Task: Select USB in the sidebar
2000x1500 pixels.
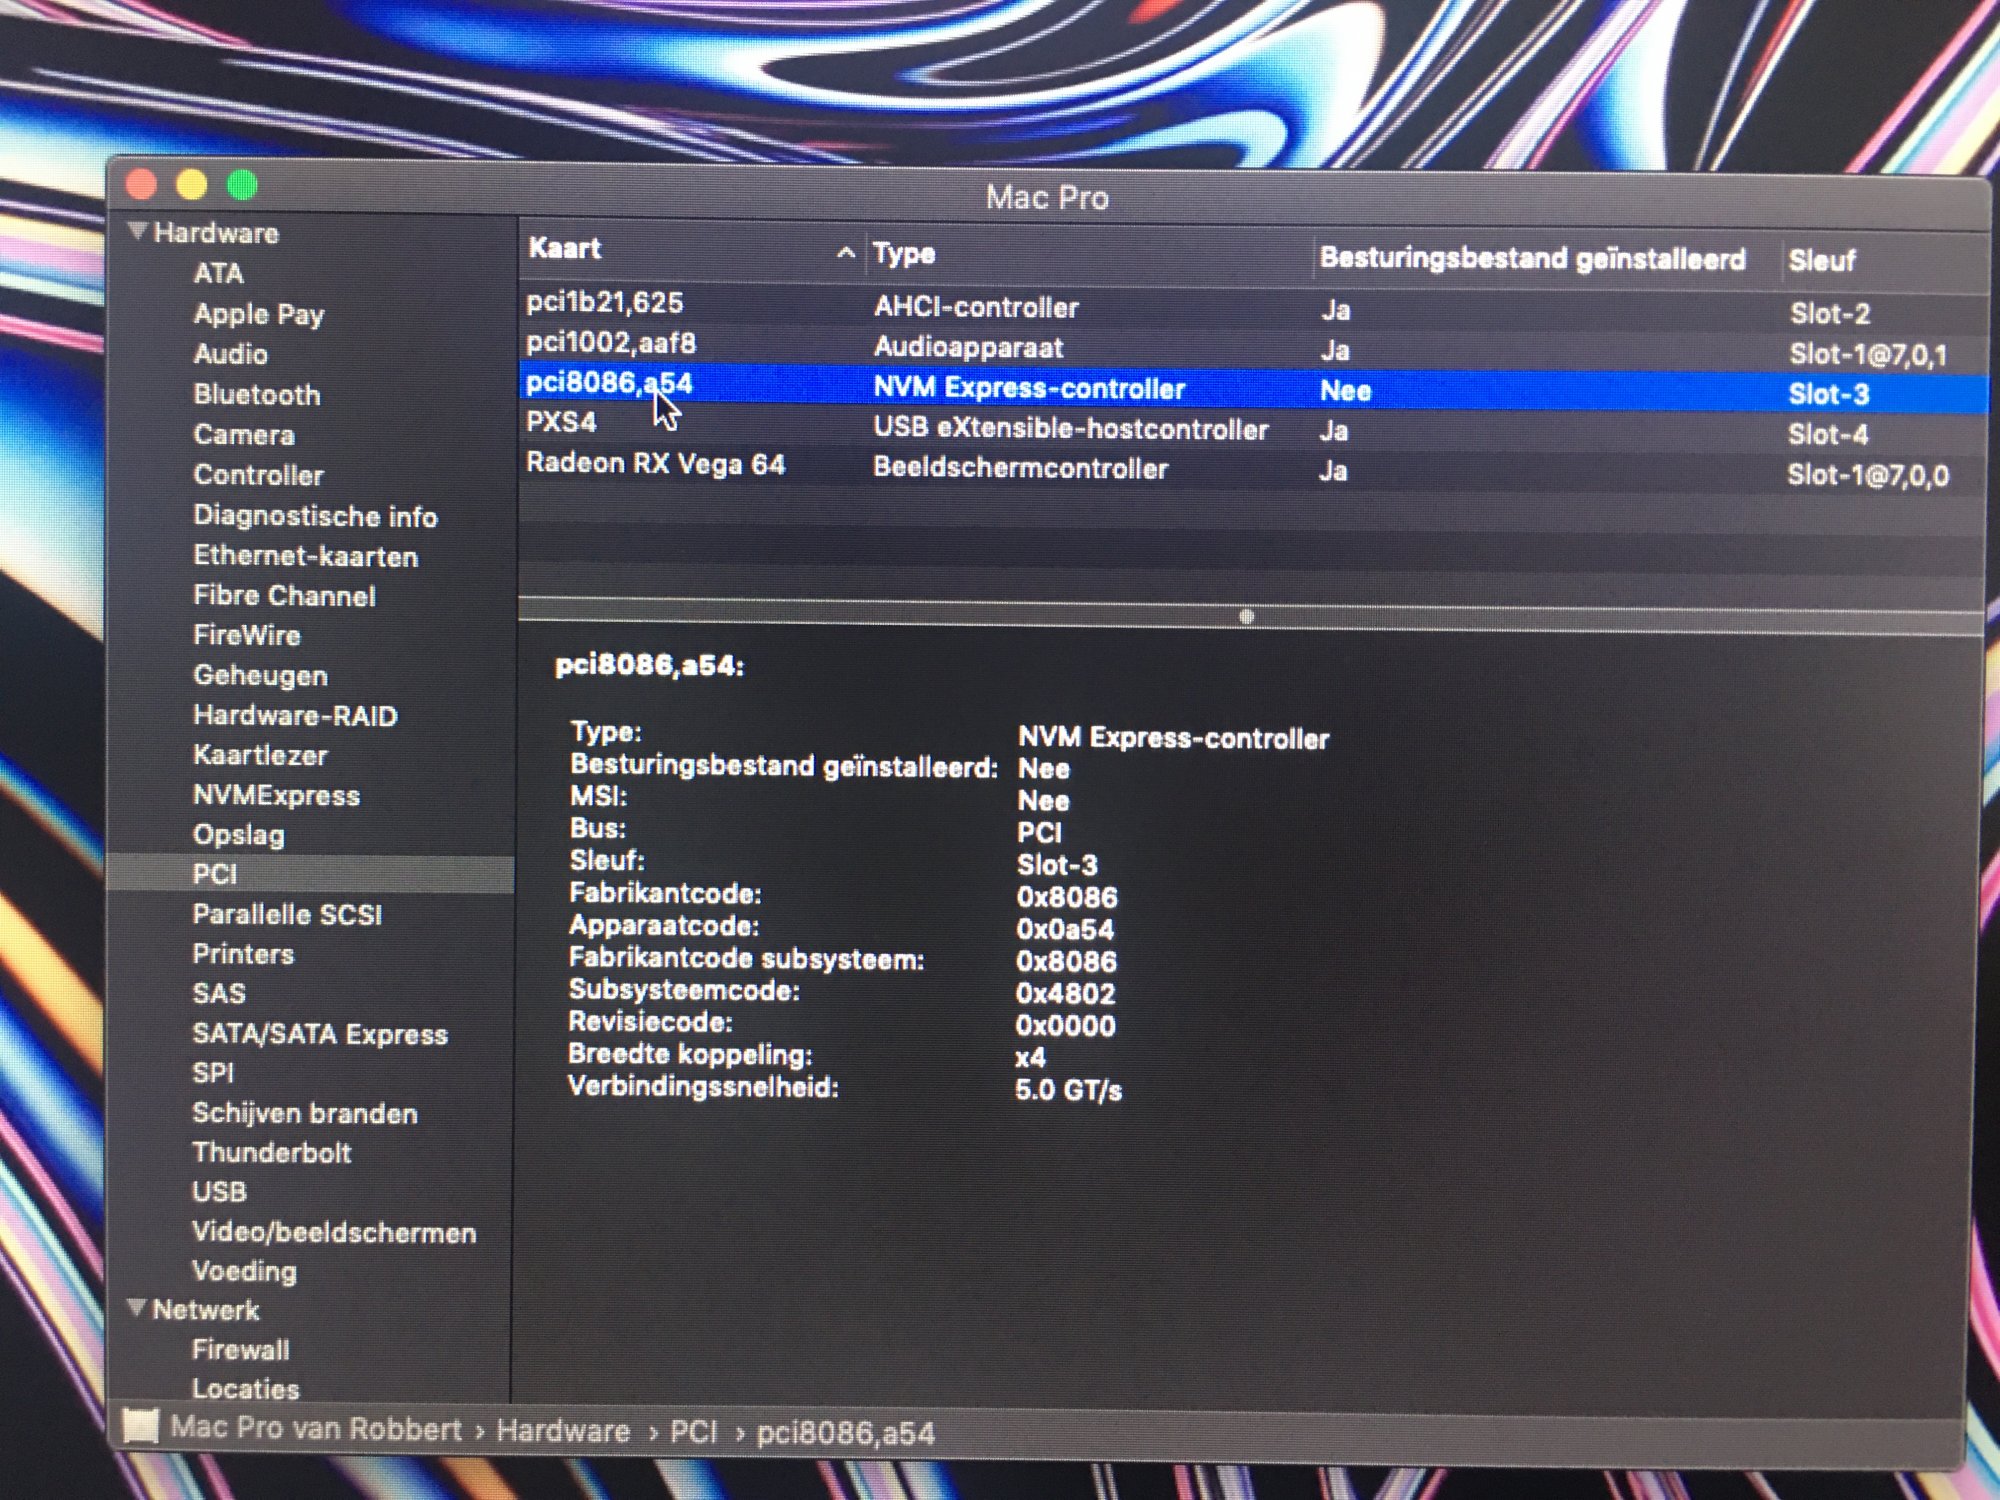Action: pos(219,1191)
